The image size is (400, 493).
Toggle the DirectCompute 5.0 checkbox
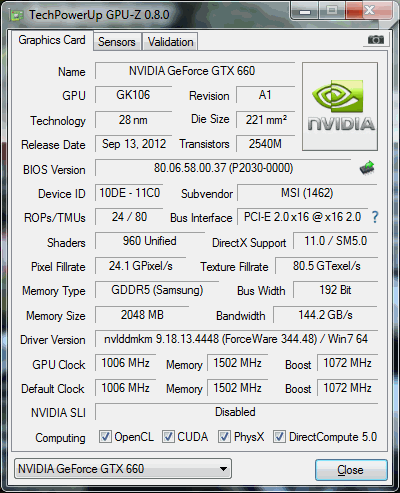point(279,437)
